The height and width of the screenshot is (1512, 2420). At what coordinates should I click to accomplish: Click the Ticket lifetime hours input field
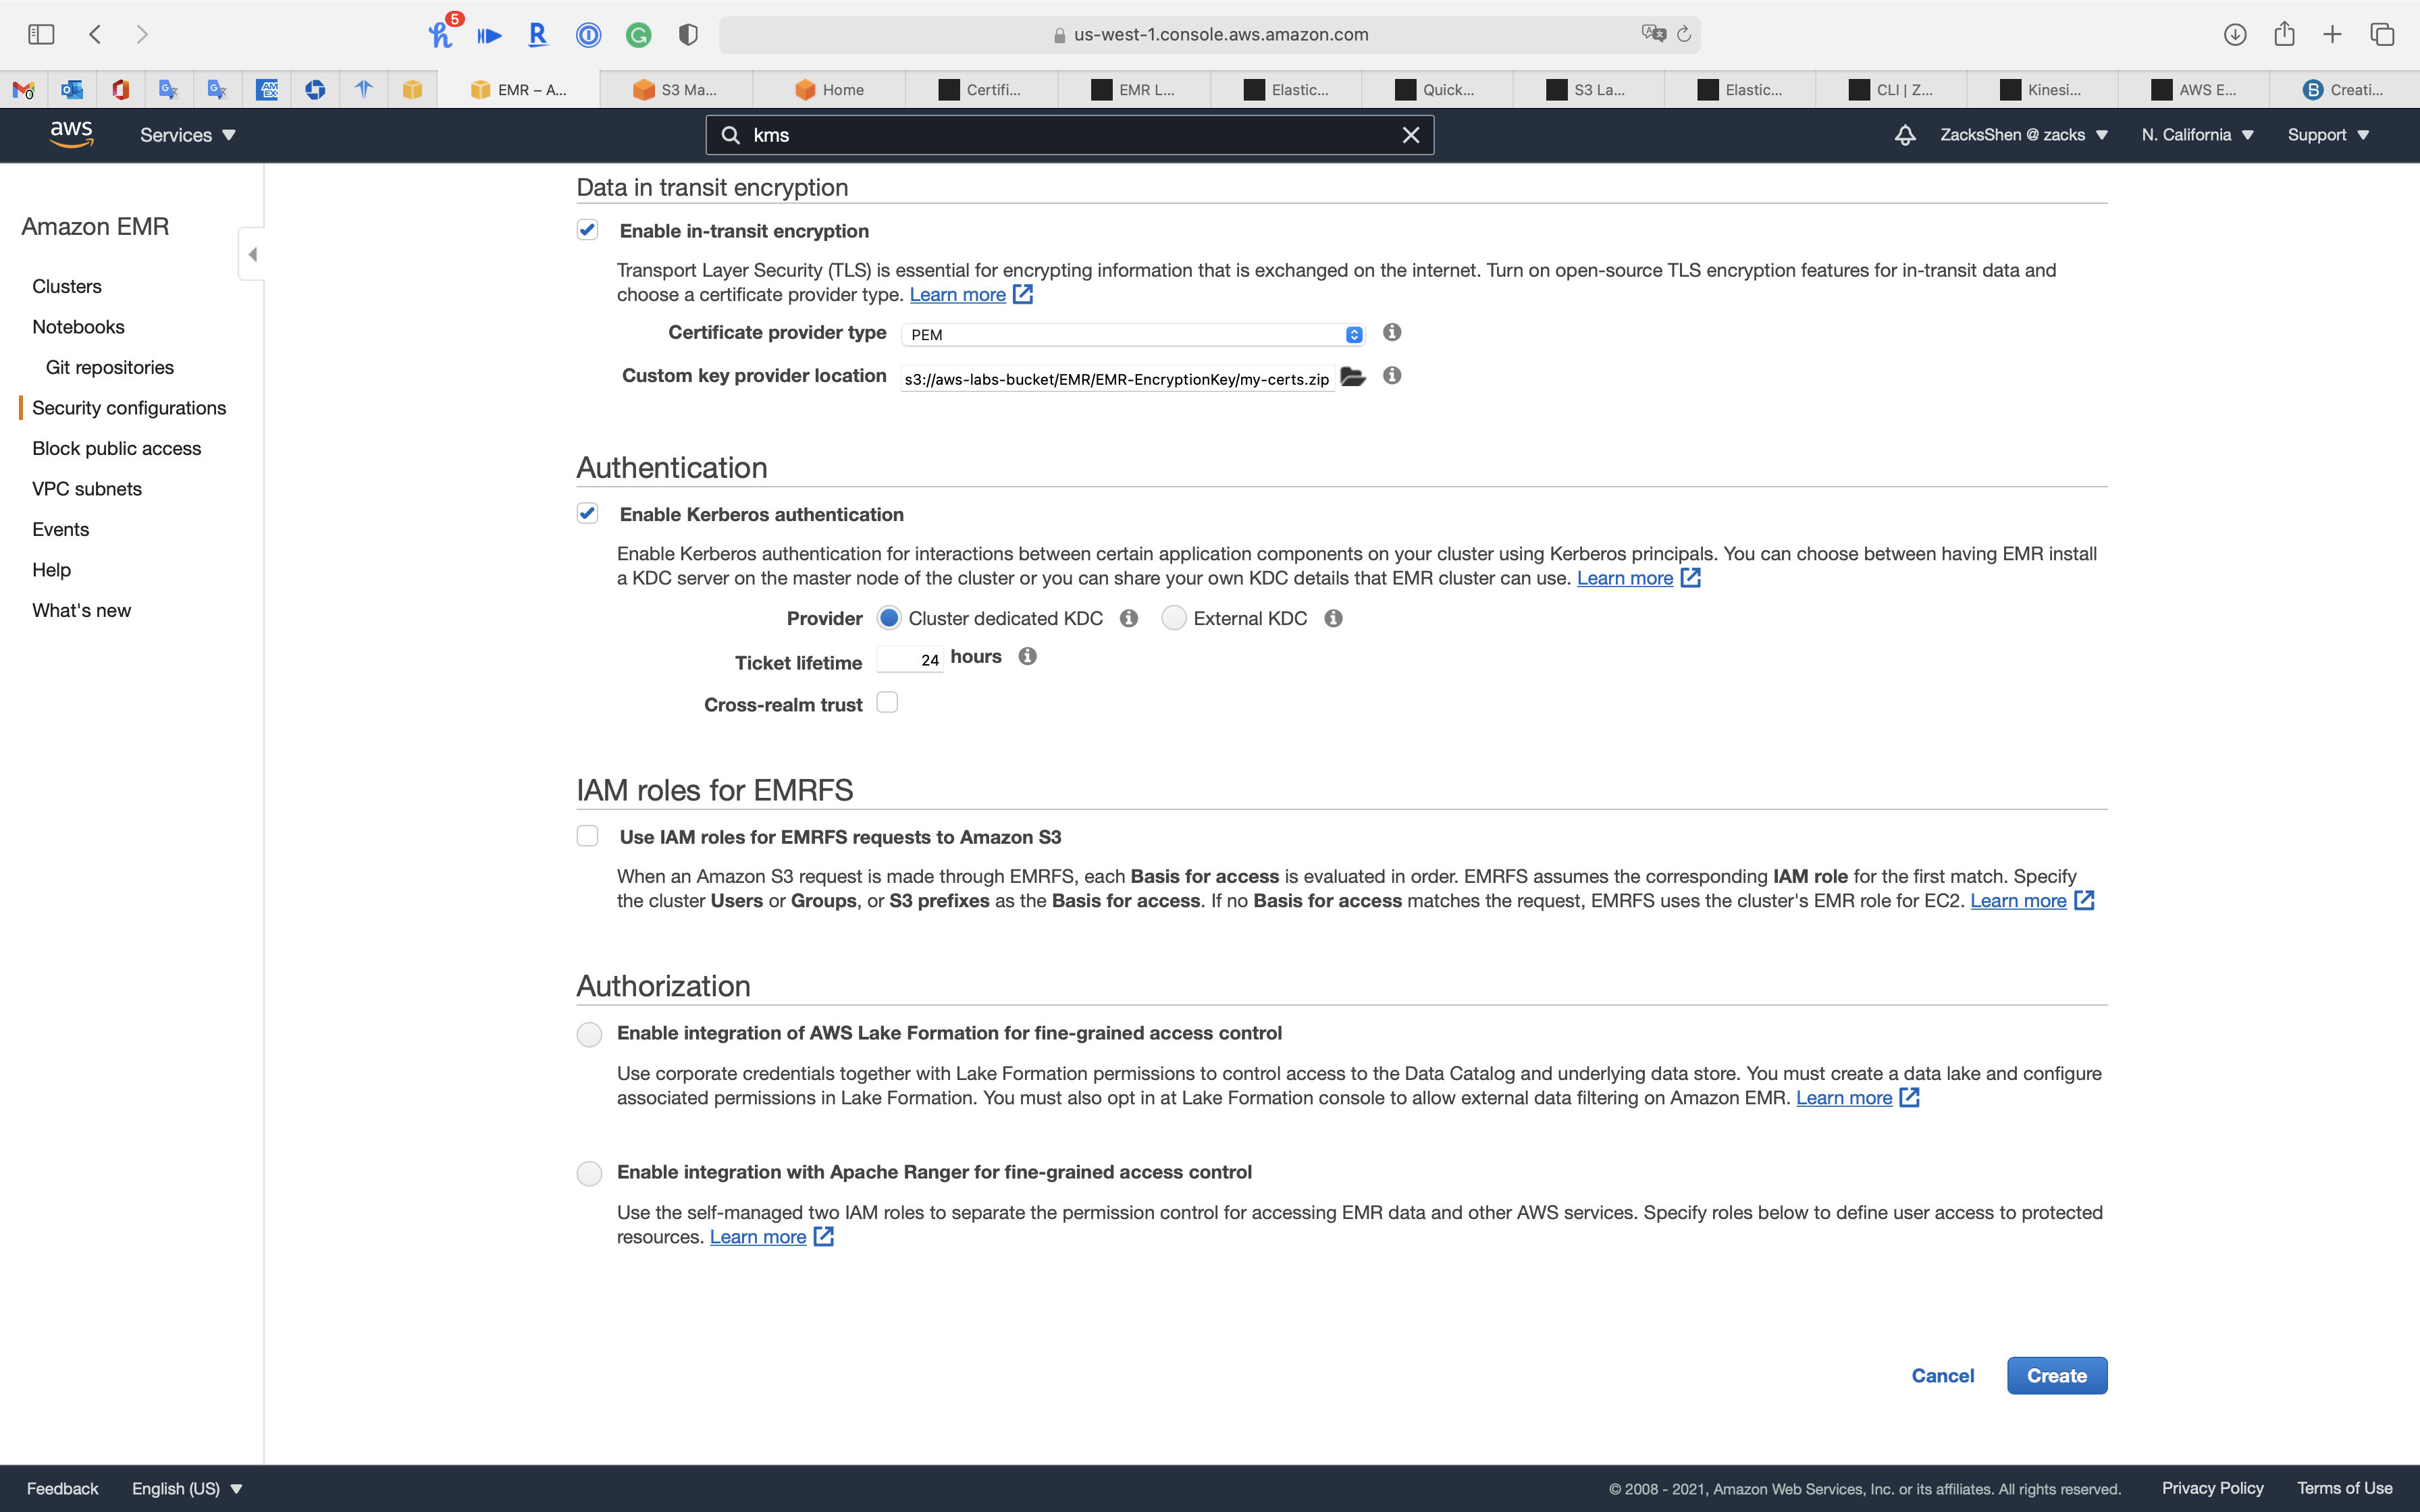[909, 659]
